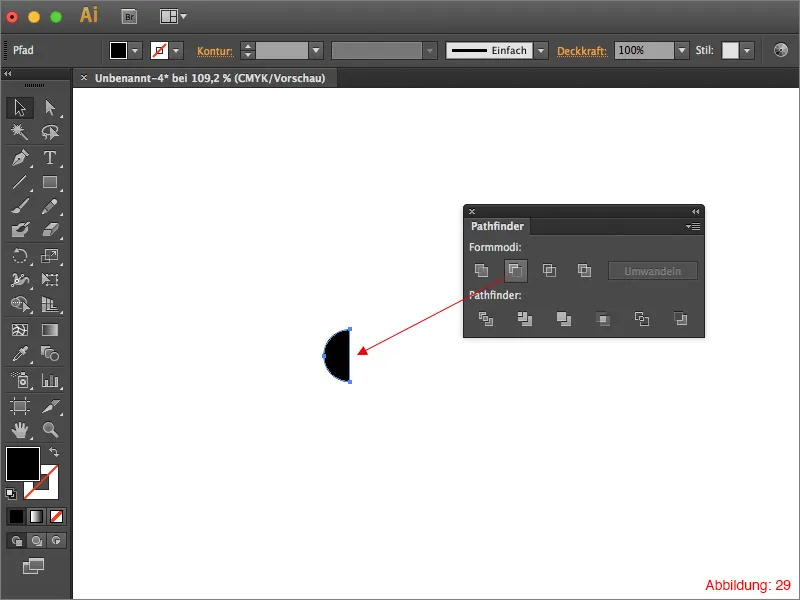The image size is (800, 600).
Task: Collapse the Pathfinder panel with double arrows
Action: [x=695, y=211]
